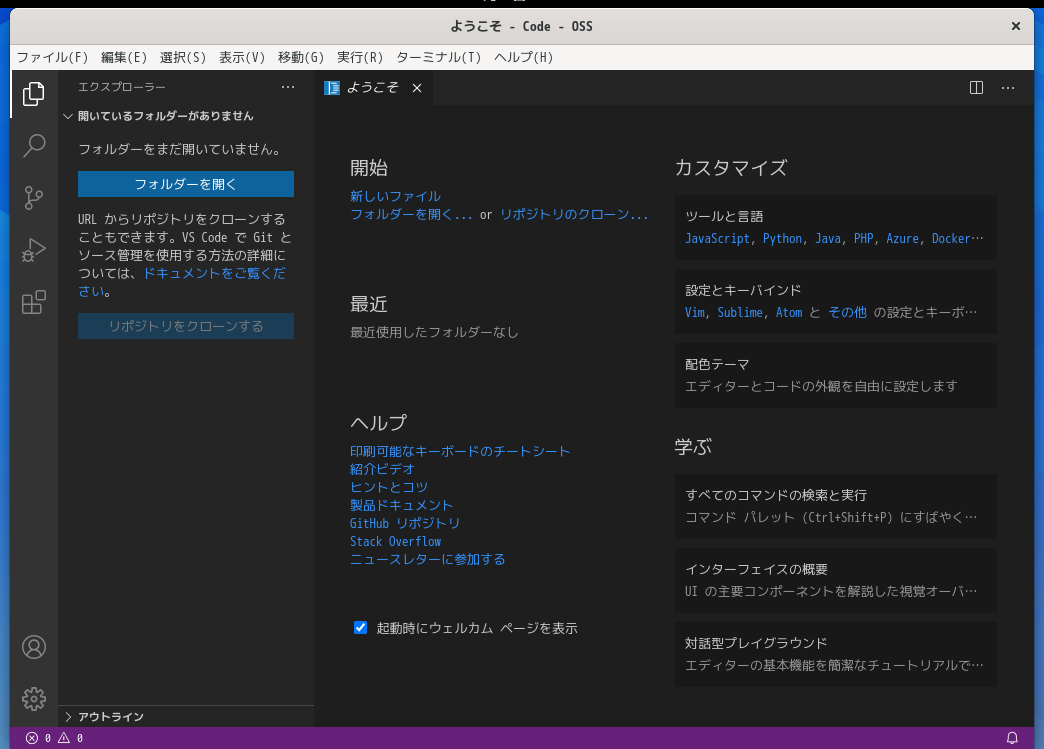This screenshot has width=1044, height=749.
Task: Click the Docker tools link
Action: (x=951, y=238)
